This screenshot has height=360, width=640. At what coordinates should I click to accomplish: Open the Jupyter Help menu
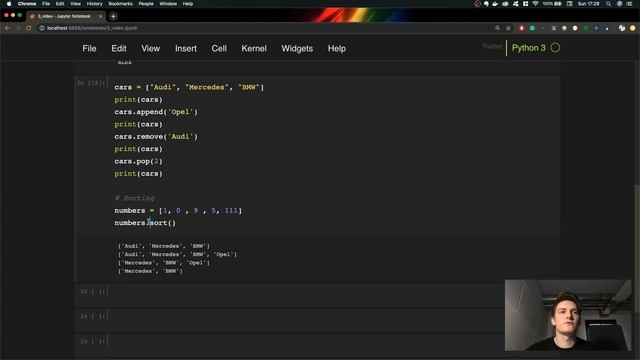tap(337, 49)
